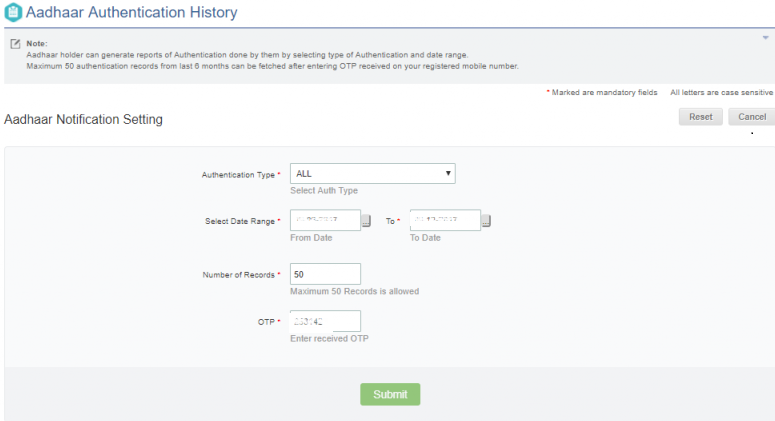The width and height of the screenshot is (775, 421).
Task: Click the Aadhaar clipboard logo icon
Action: pos(13,12)
